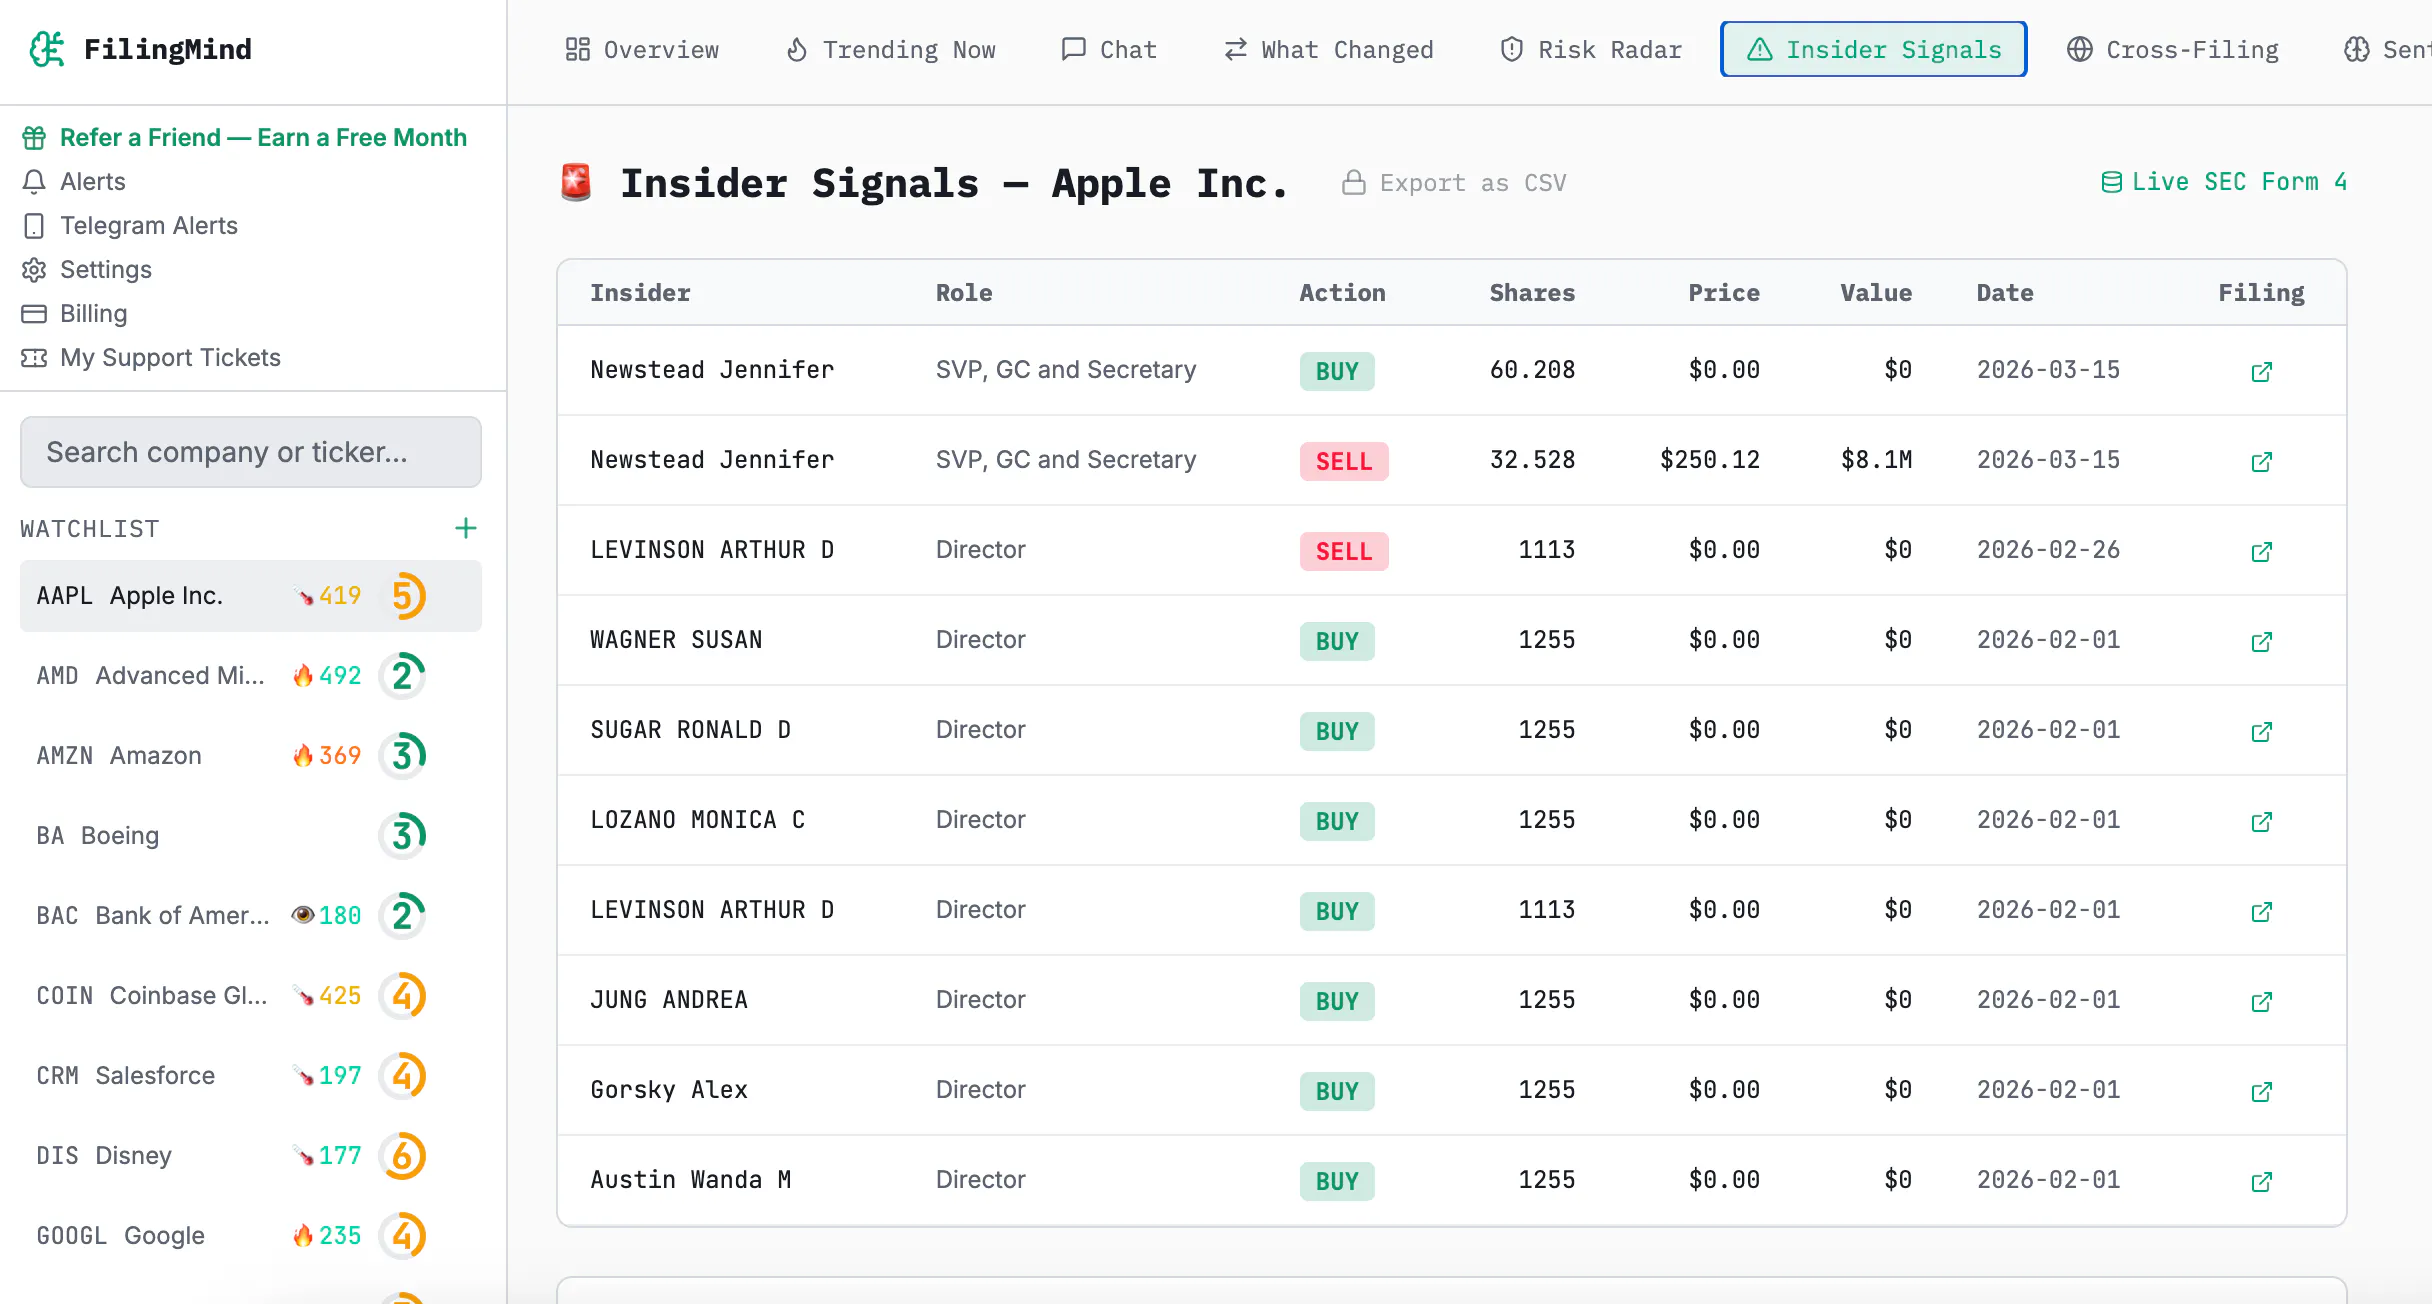Click the $8.1M value cell
Image resolution: width=2432 pixels, height=1304 pixels.
(1876, 460)
